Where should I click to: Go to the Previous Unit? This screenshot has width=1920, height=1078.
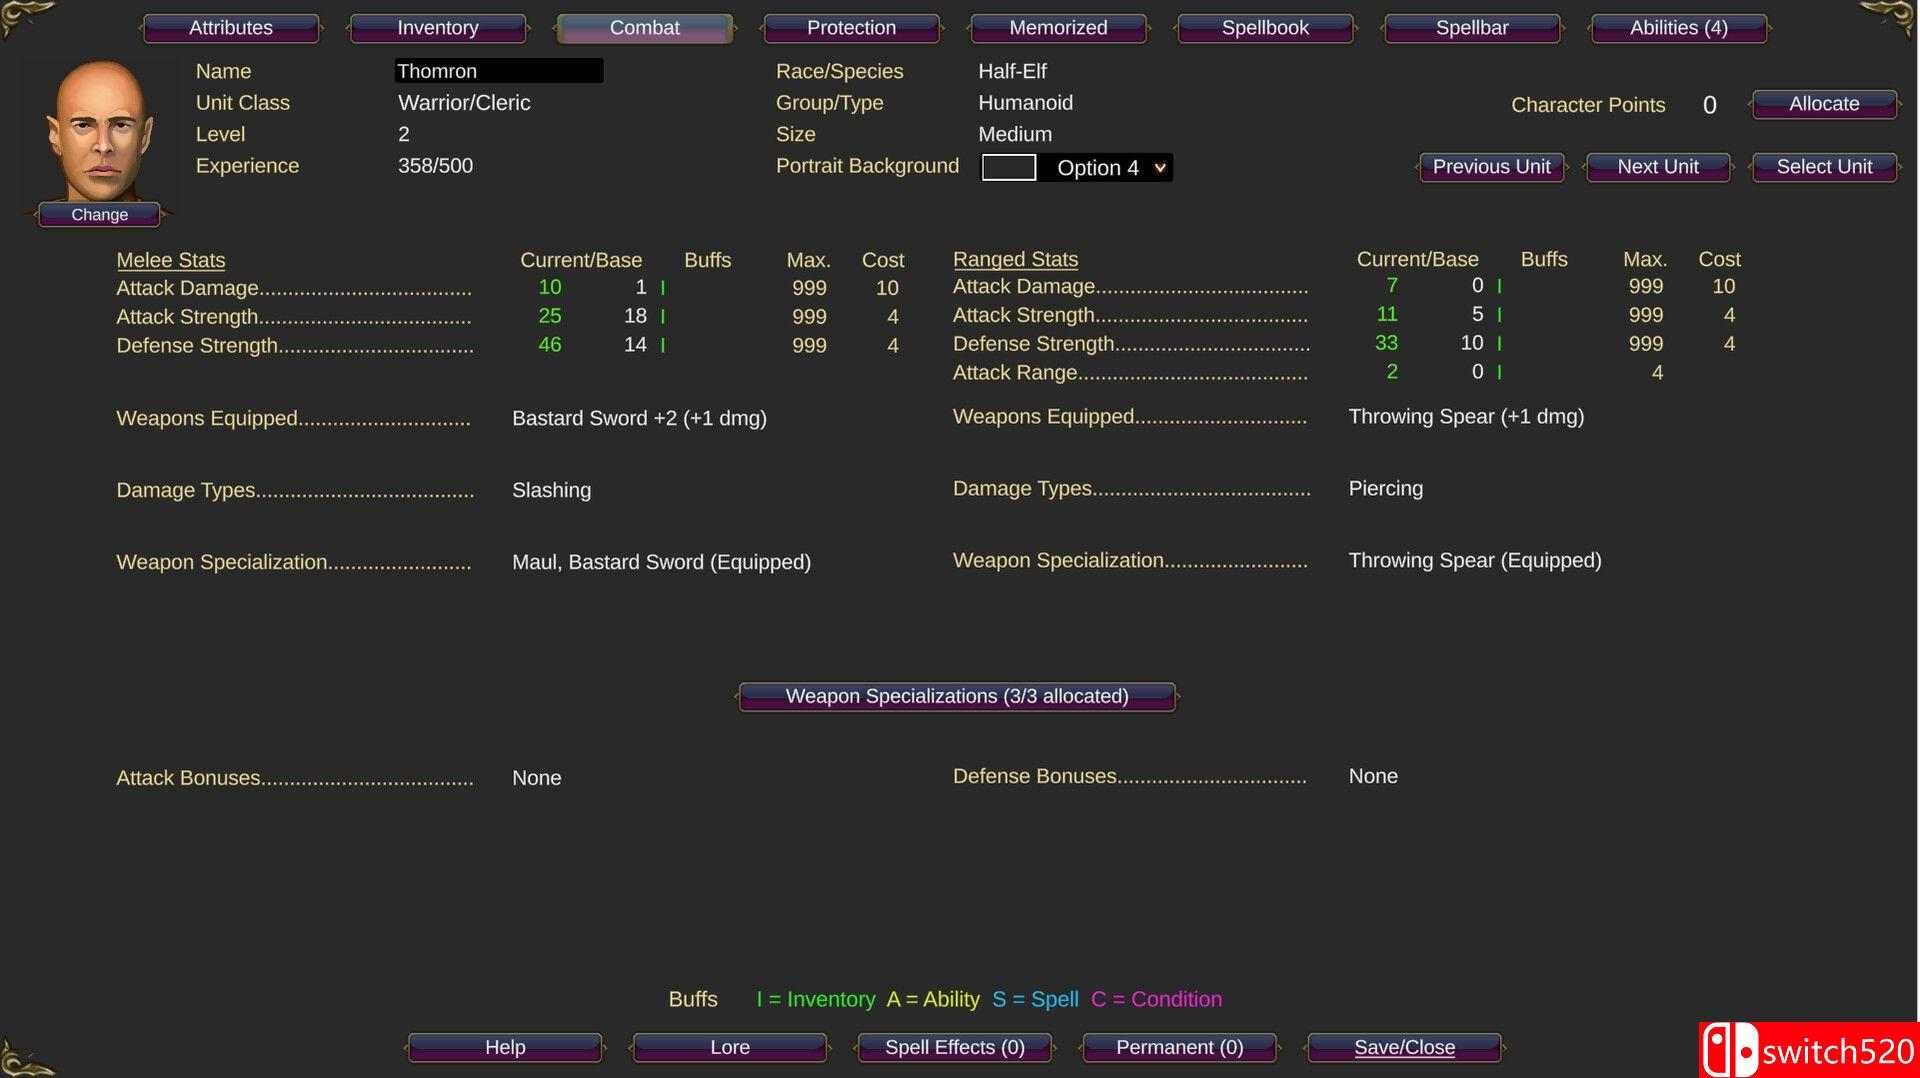point(1491,167)
